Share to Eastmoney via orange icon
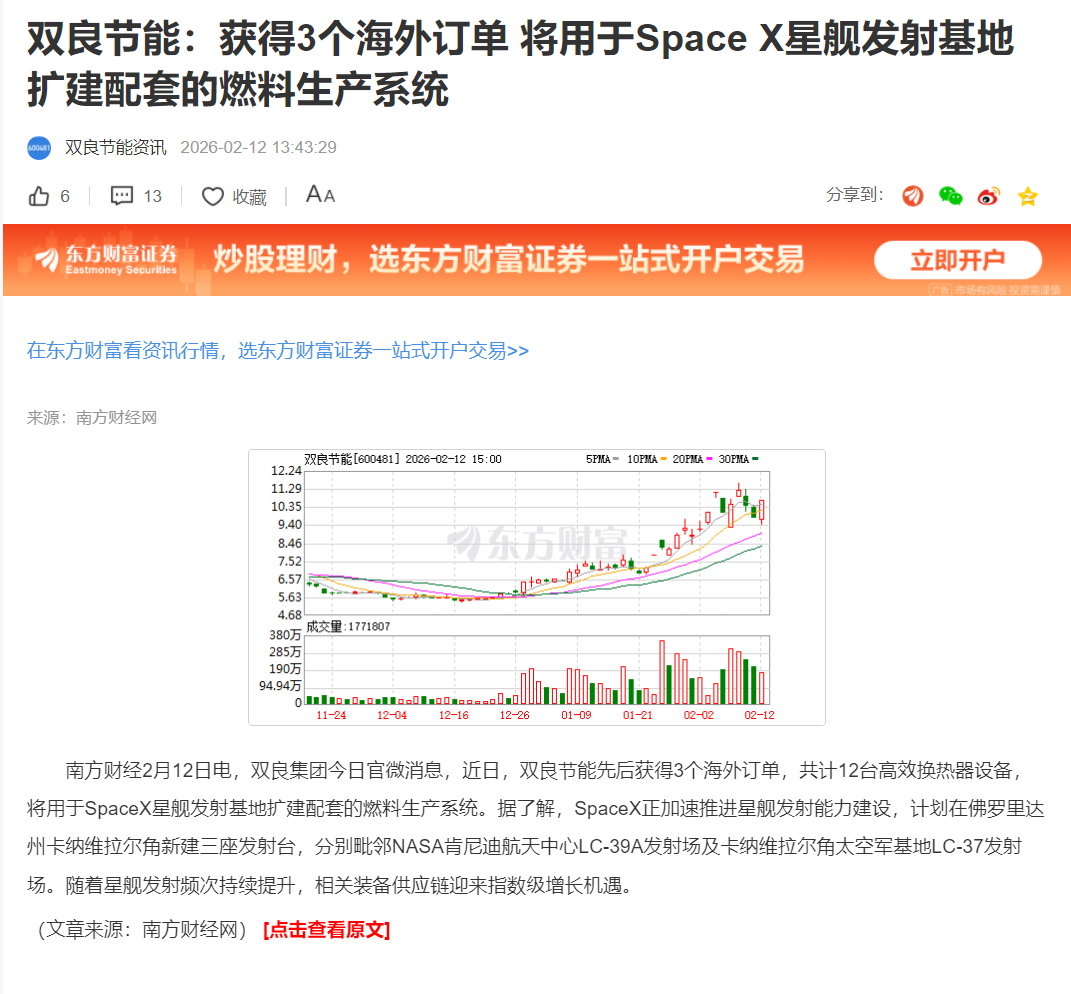 [913, 196]
